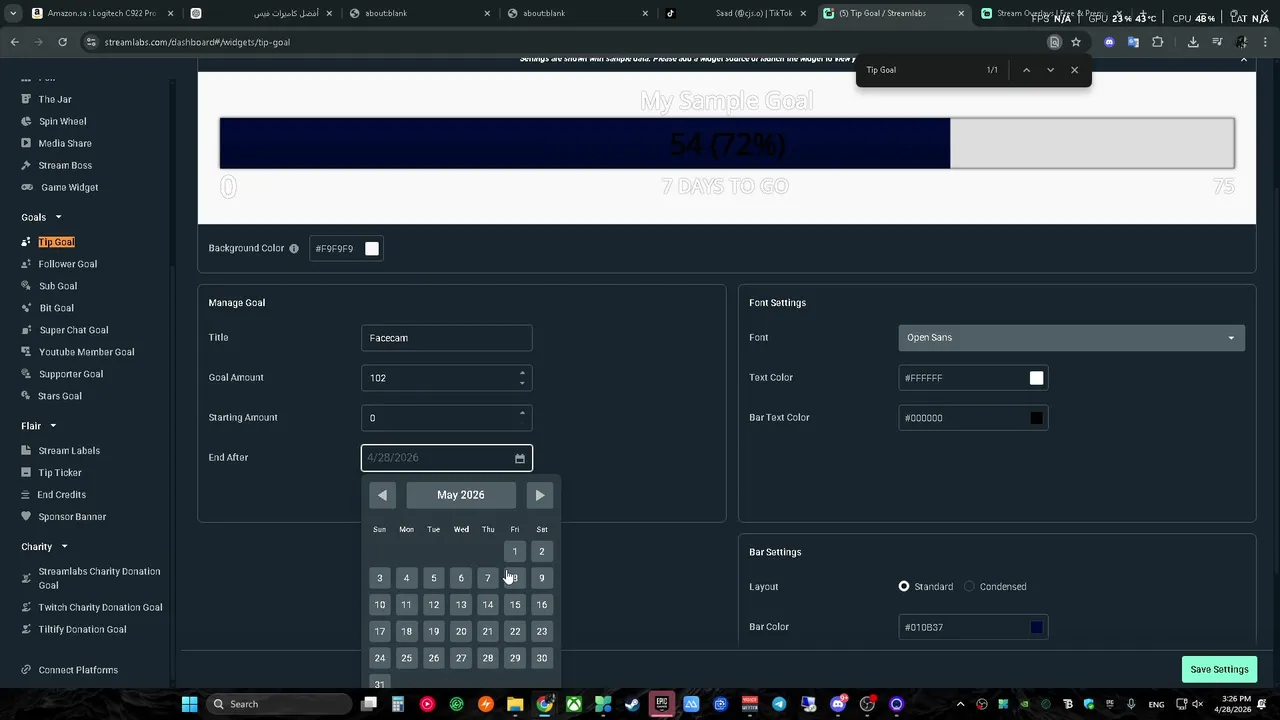This screenshot has height=720, width=1280.
Task: Open the Stream Boss widget
Action: point(65,165)
